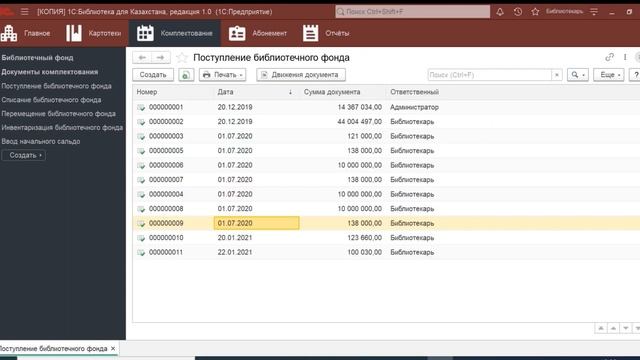Click the Создать button in toolbar
640x360 pixels.
tap(153, 75)
